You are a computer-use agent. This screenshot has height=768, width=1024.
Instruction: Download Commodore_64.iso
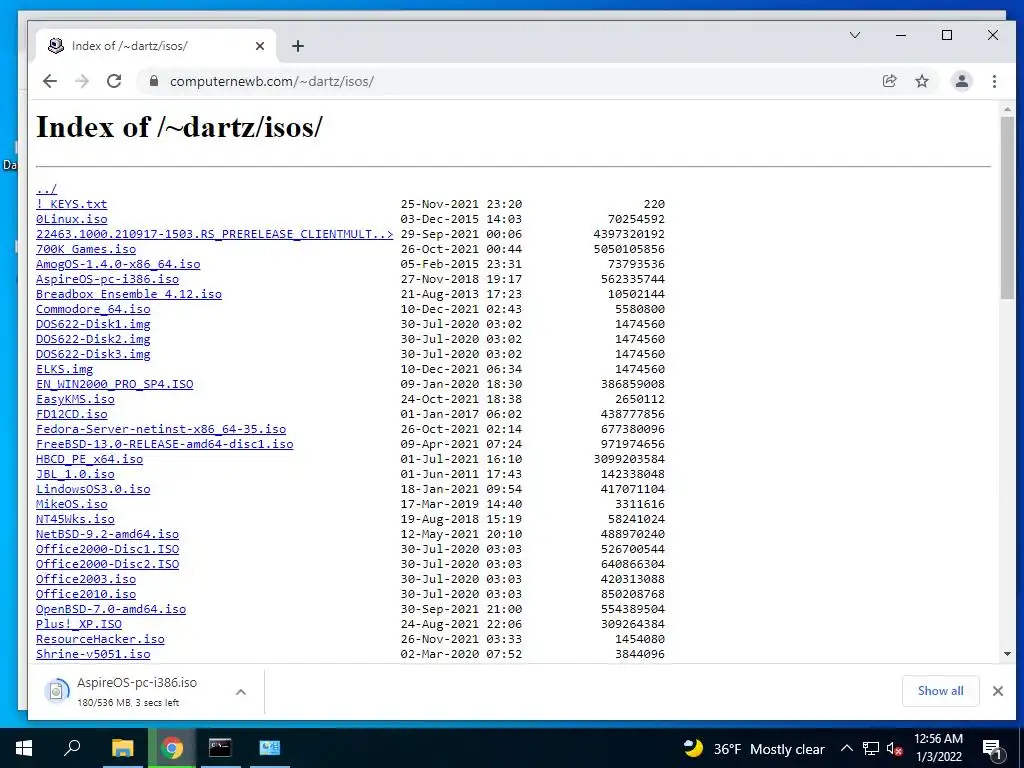coord(93,310)
